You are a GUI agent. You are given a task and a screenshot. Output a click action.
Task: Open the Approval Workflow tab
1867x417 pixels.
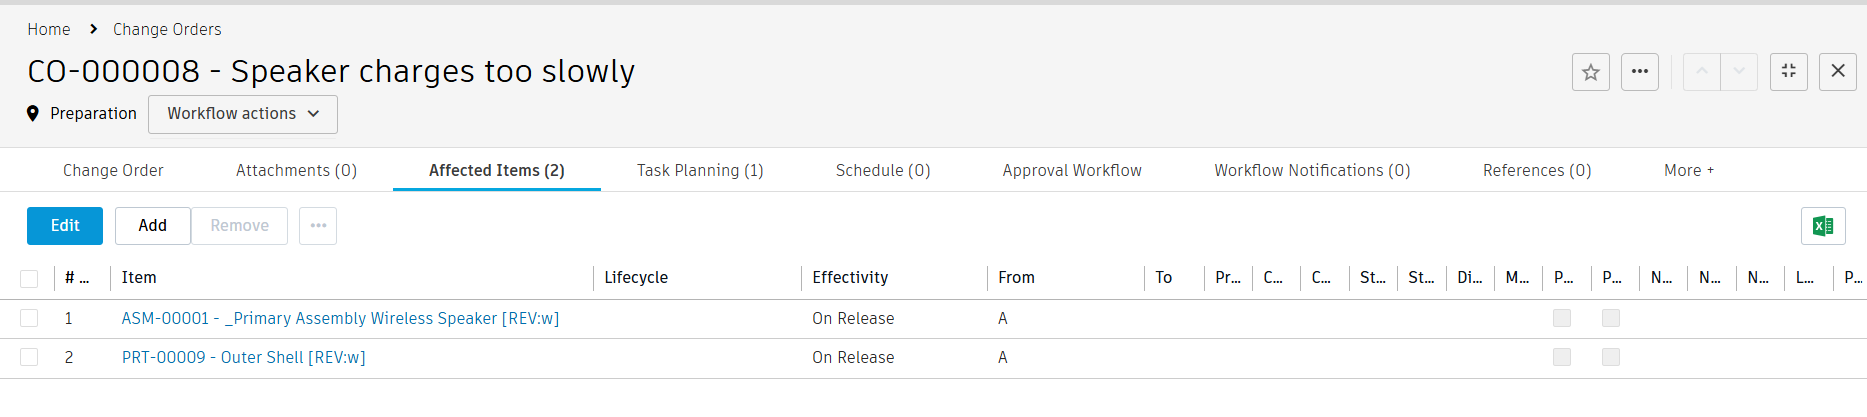(x=1071, y=171)
